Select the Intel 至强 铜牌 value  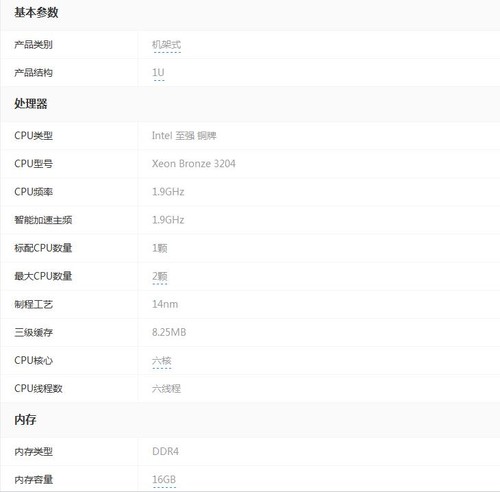pos(184,136)
